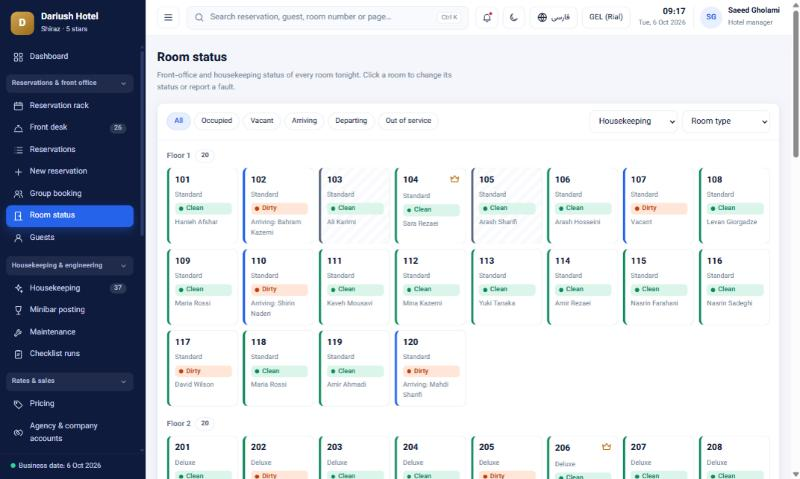The image size is (800, 479).
Task: Open room 101 card
Action: click(x=203, y=206)
